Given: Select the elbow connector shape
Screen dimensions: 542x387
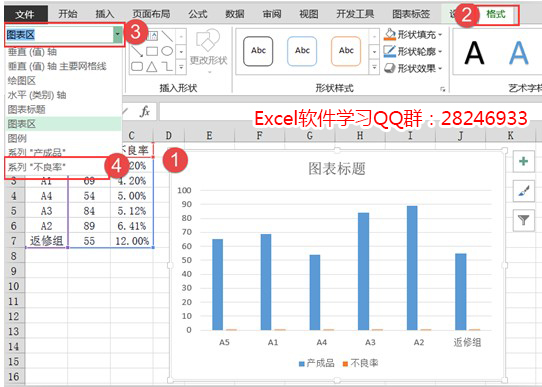Looking at the screenshot, I should click(167, 66).
